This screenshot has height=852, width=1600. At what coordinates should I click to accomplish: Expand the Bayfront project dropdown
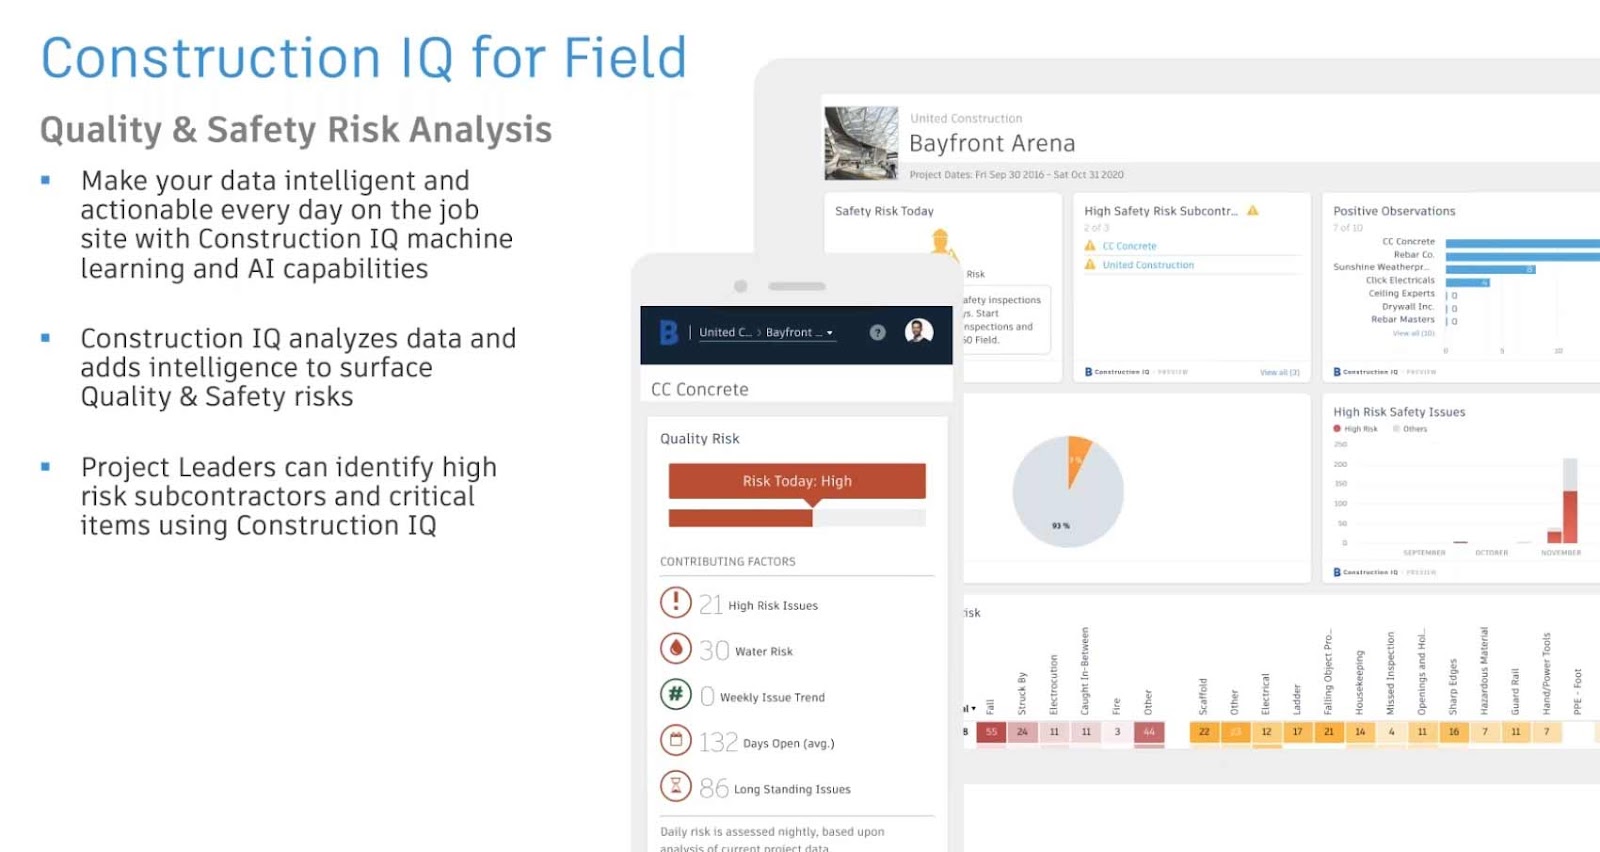(x=799, y=333)
